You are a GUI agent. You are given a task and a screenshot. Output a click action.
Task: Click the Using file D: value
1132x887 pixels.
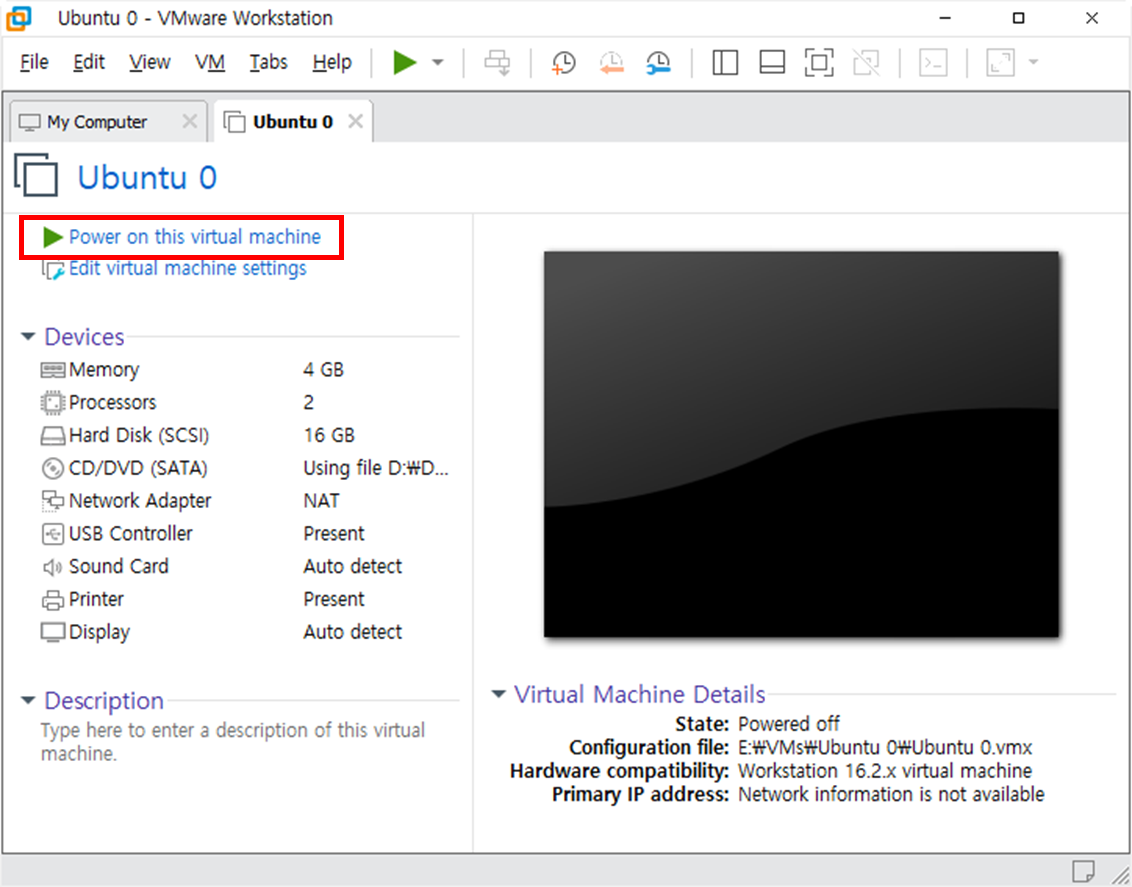pos(375,468)
